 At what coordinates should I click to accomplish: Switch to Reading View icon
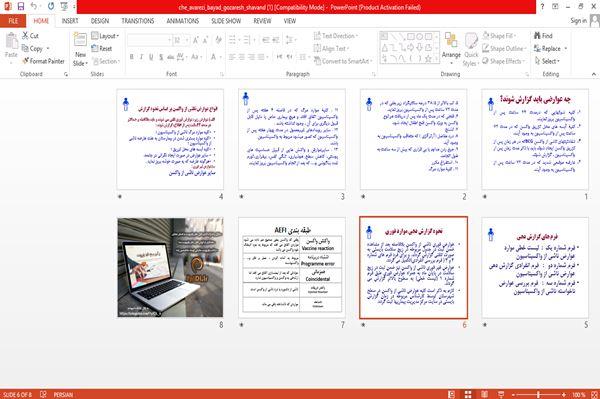484,394
